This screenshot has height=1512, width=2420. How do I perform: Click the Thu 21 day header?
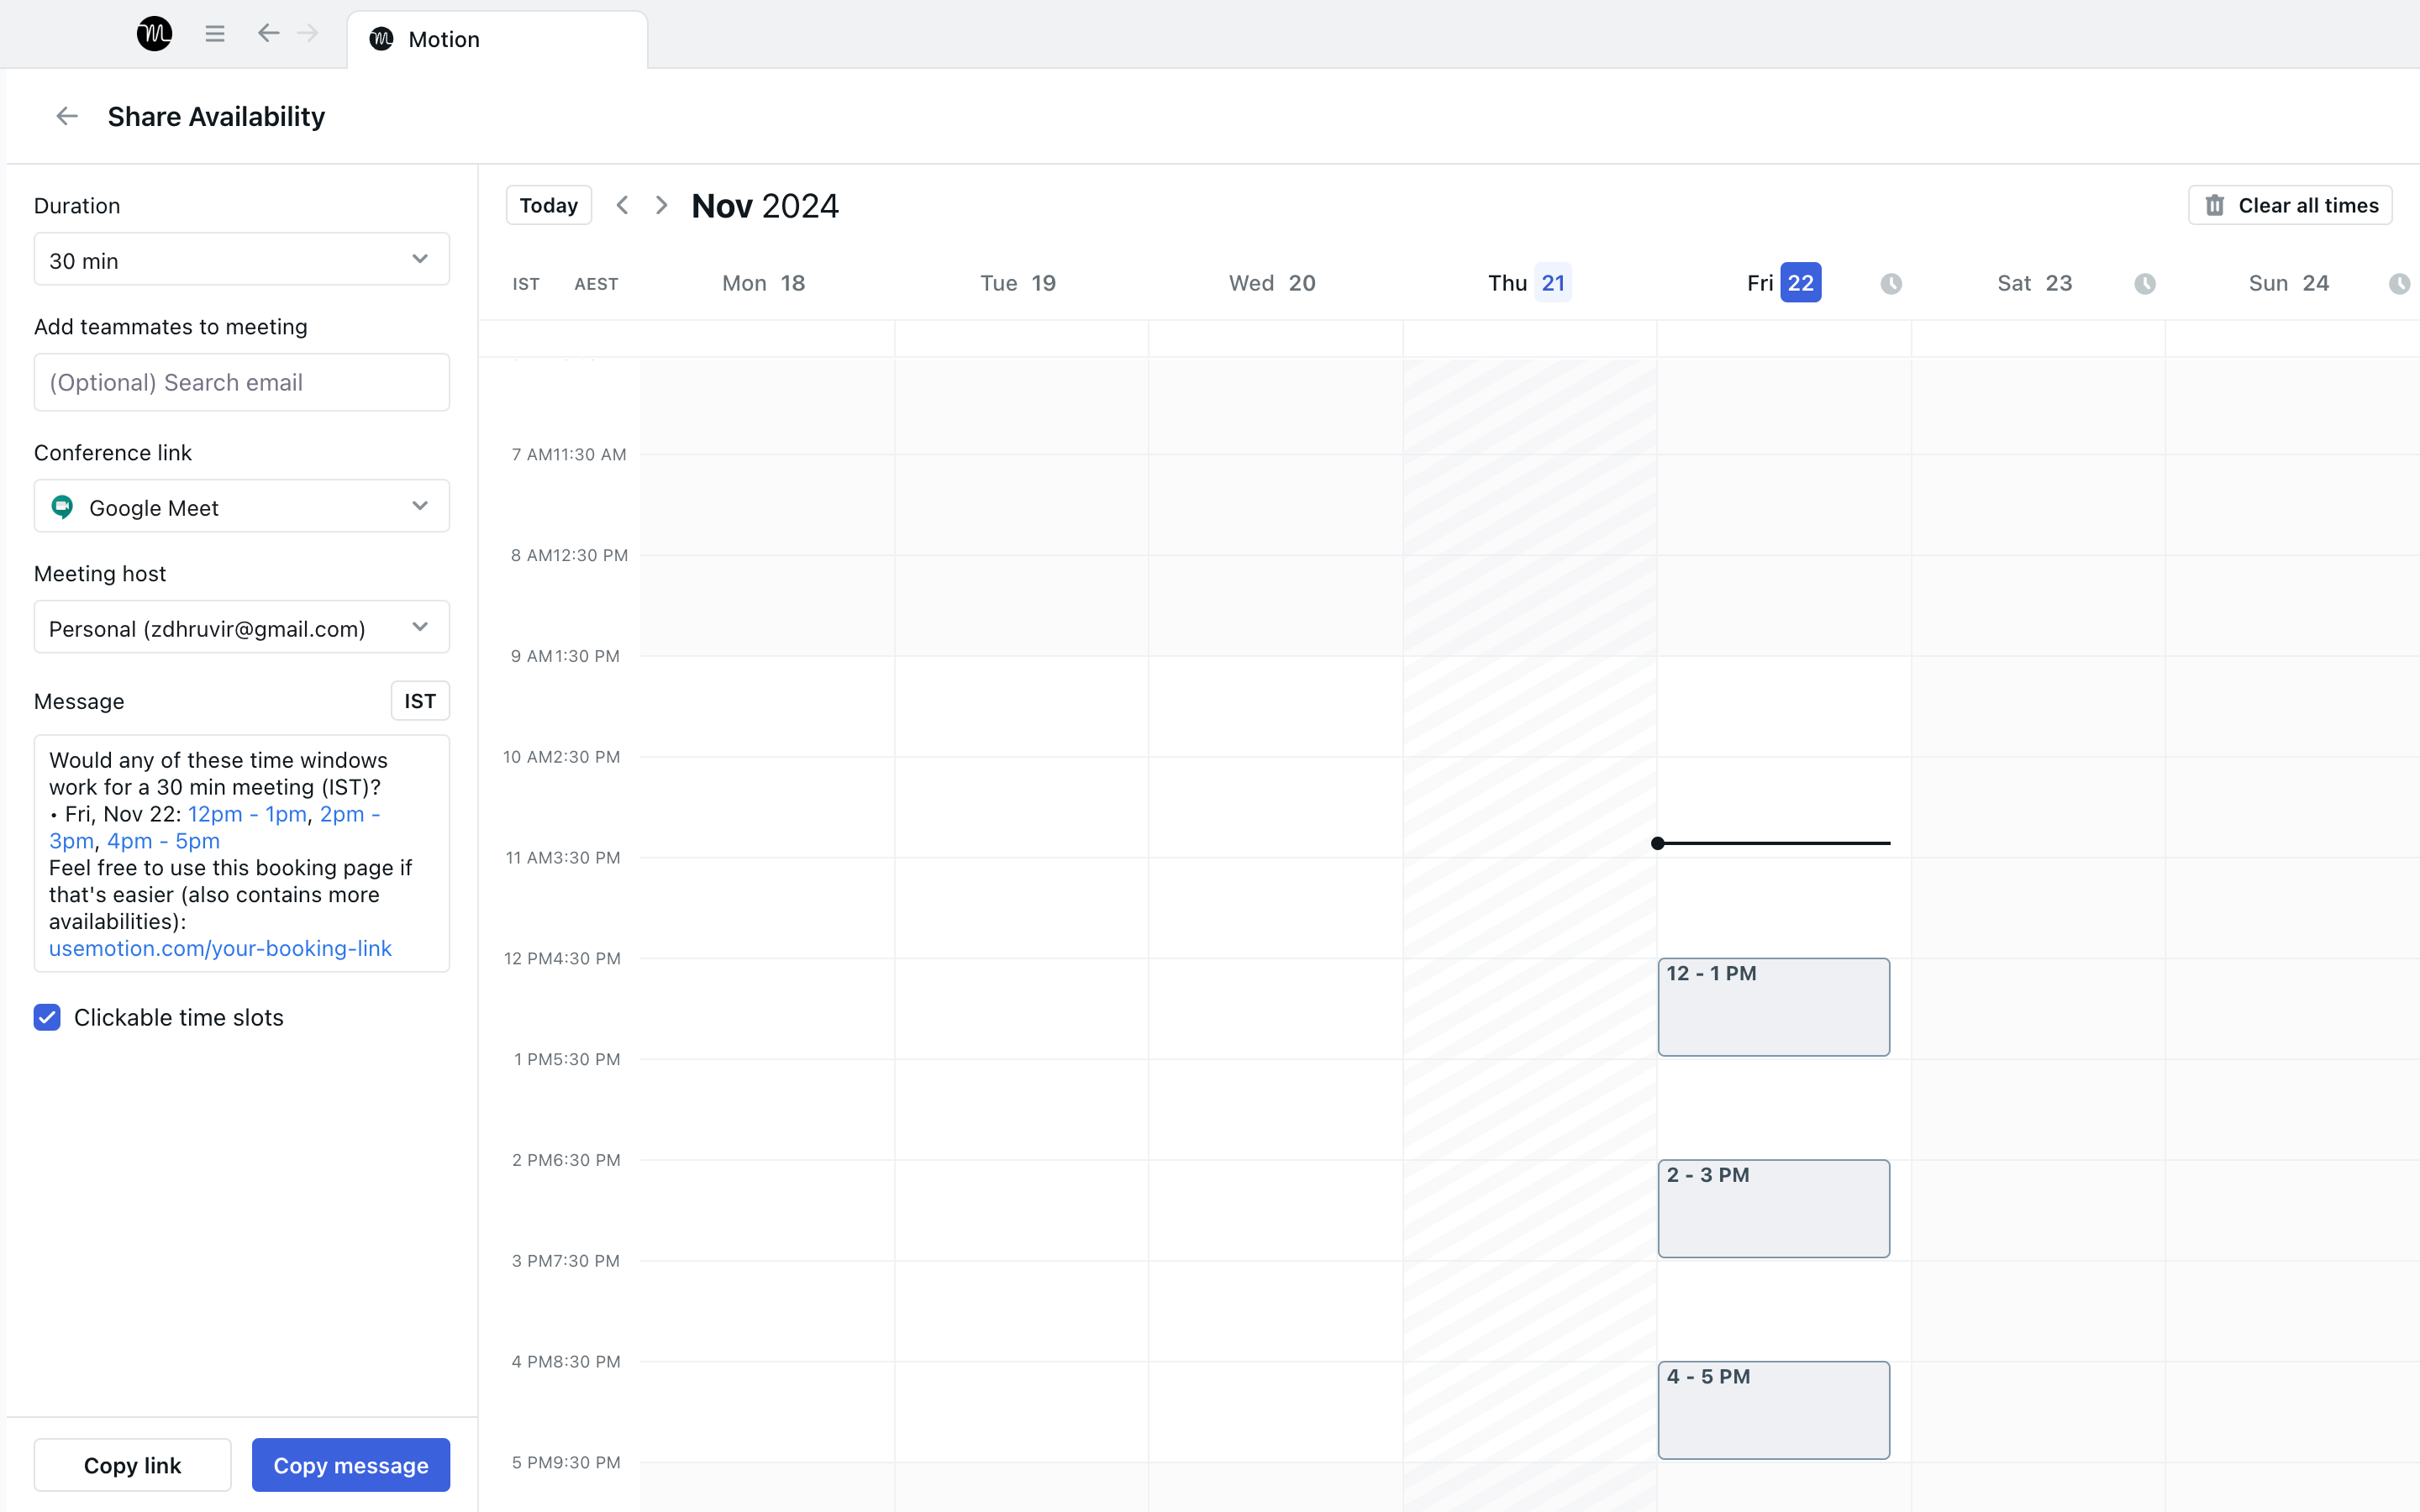[1529, 283]
